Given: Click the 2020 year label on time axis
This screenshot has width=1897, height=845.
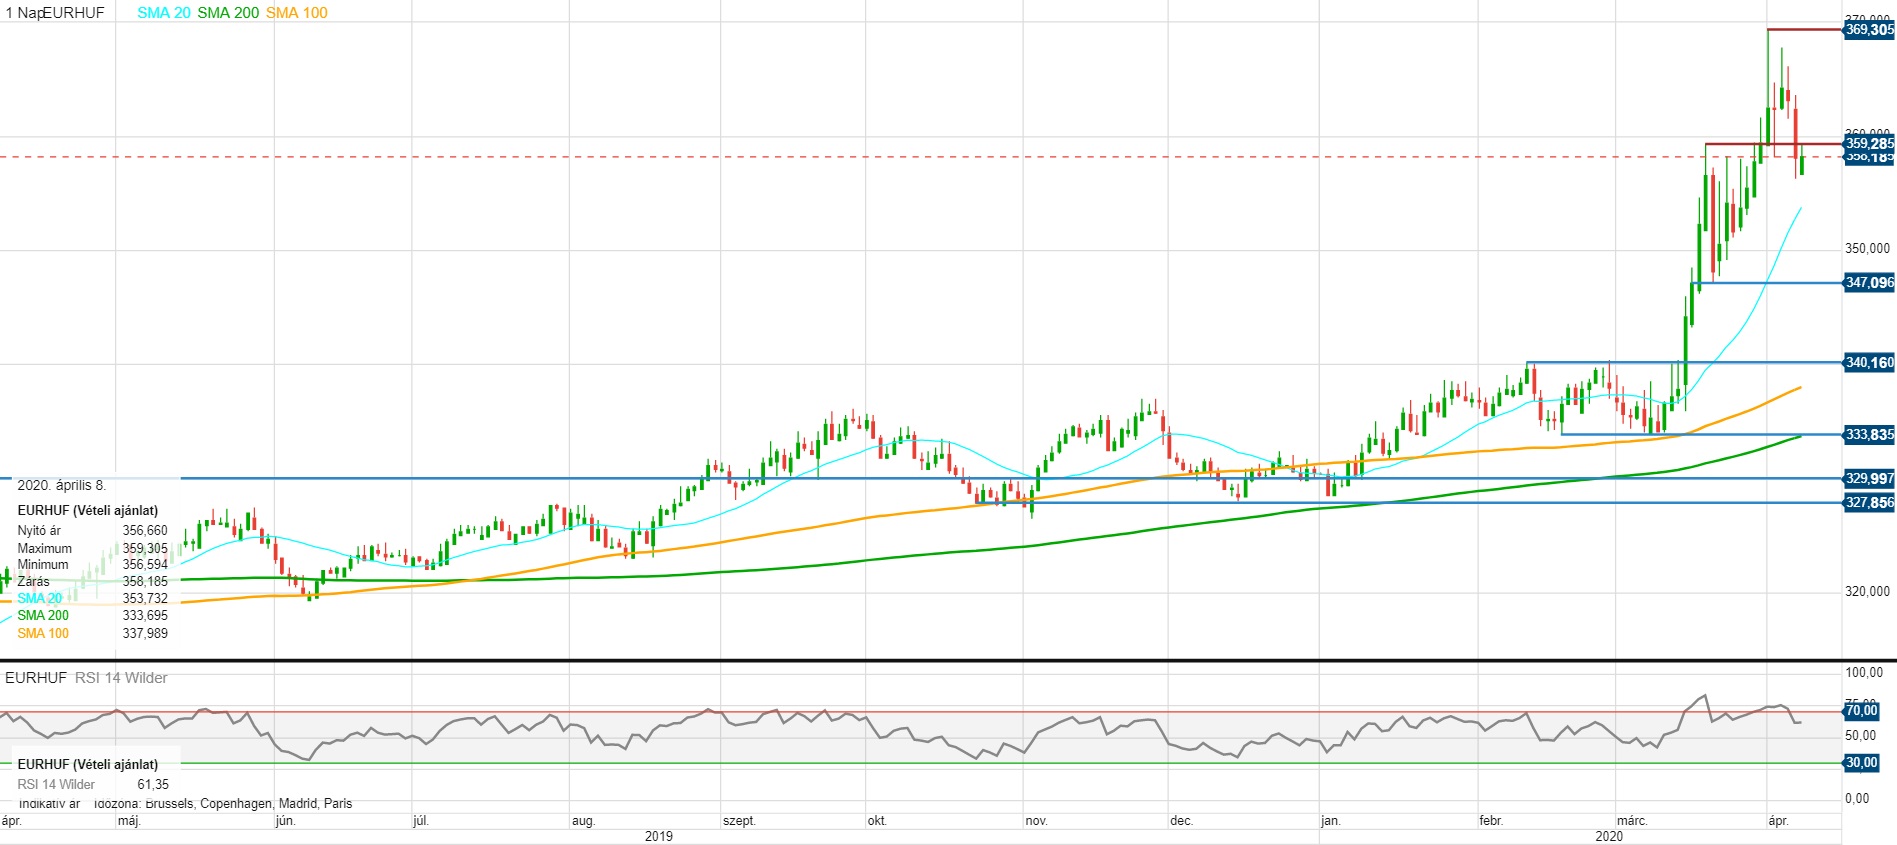Looking at the screenshot, I should tap(1609, 836).
